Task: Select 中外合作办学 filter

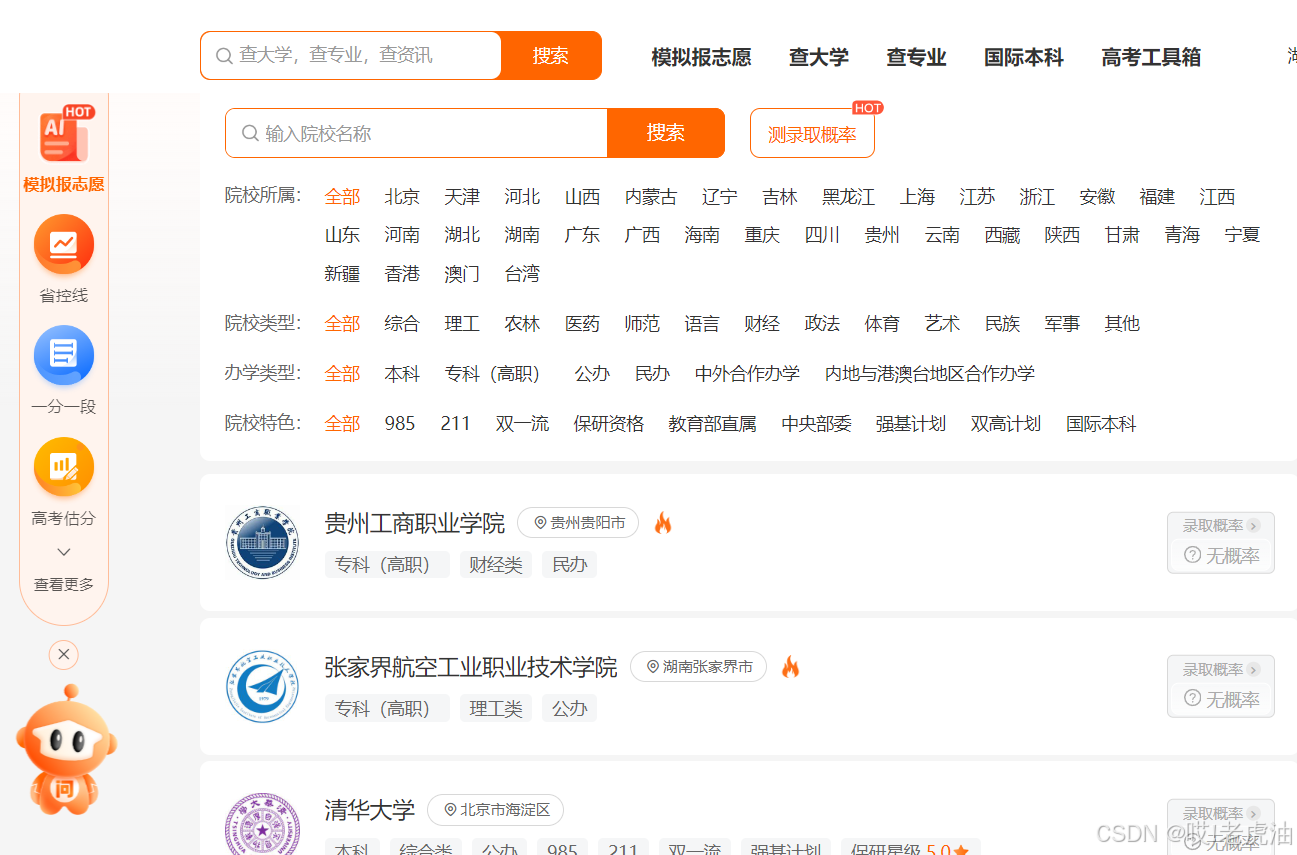Action: pyautogui.click(x=747, y=374)
